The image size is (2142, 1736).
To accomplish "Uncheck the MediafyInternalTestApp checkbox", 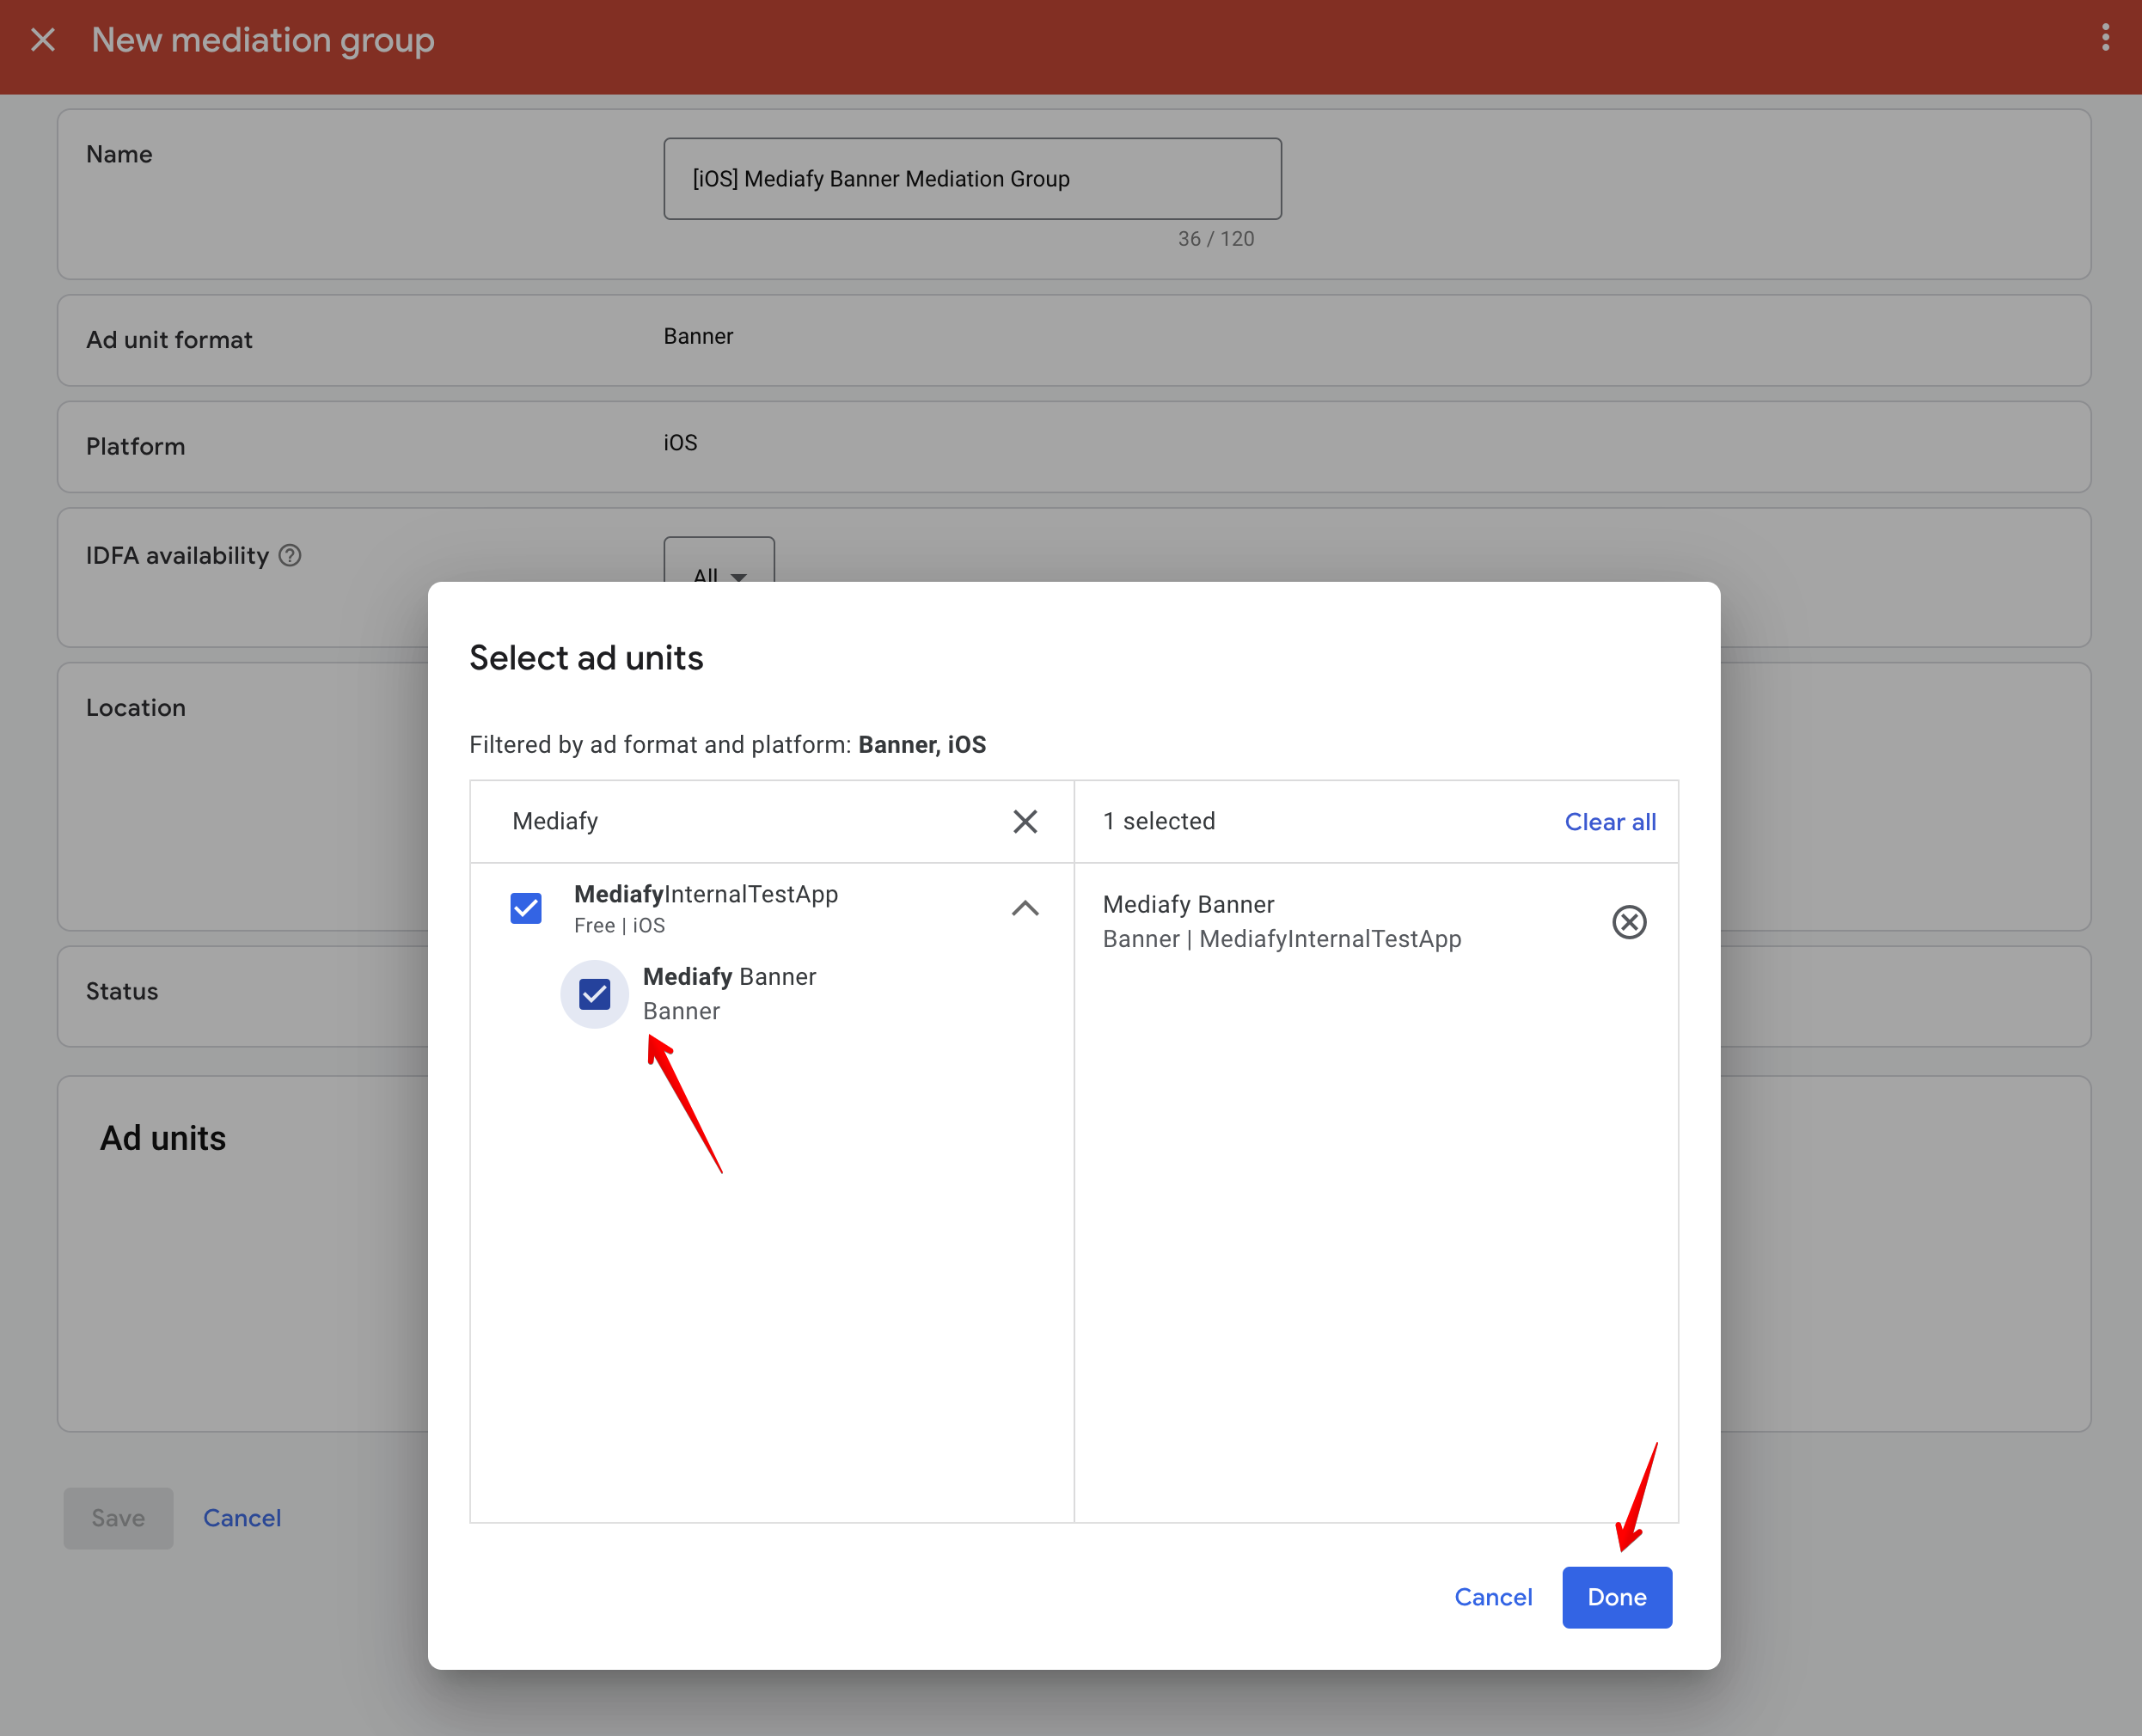I will tap(526, 908).
